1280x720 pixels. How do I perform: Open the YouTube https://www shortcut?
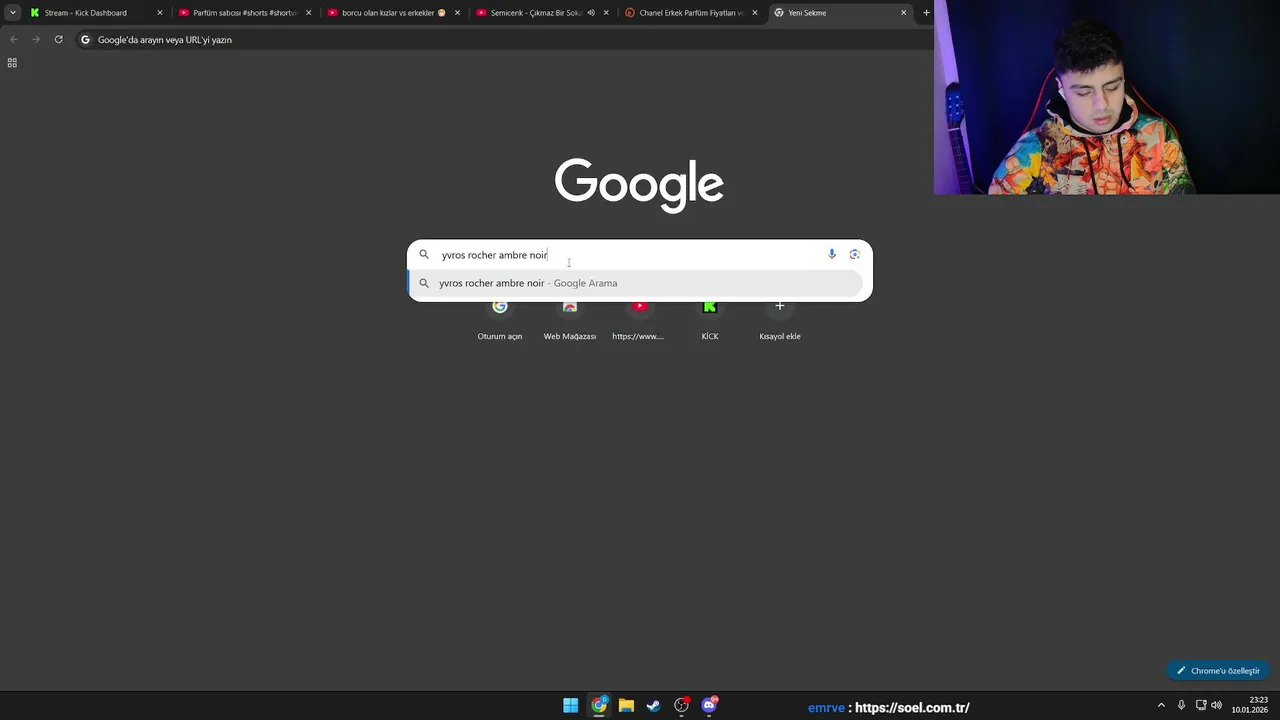(x=640, y=320)
